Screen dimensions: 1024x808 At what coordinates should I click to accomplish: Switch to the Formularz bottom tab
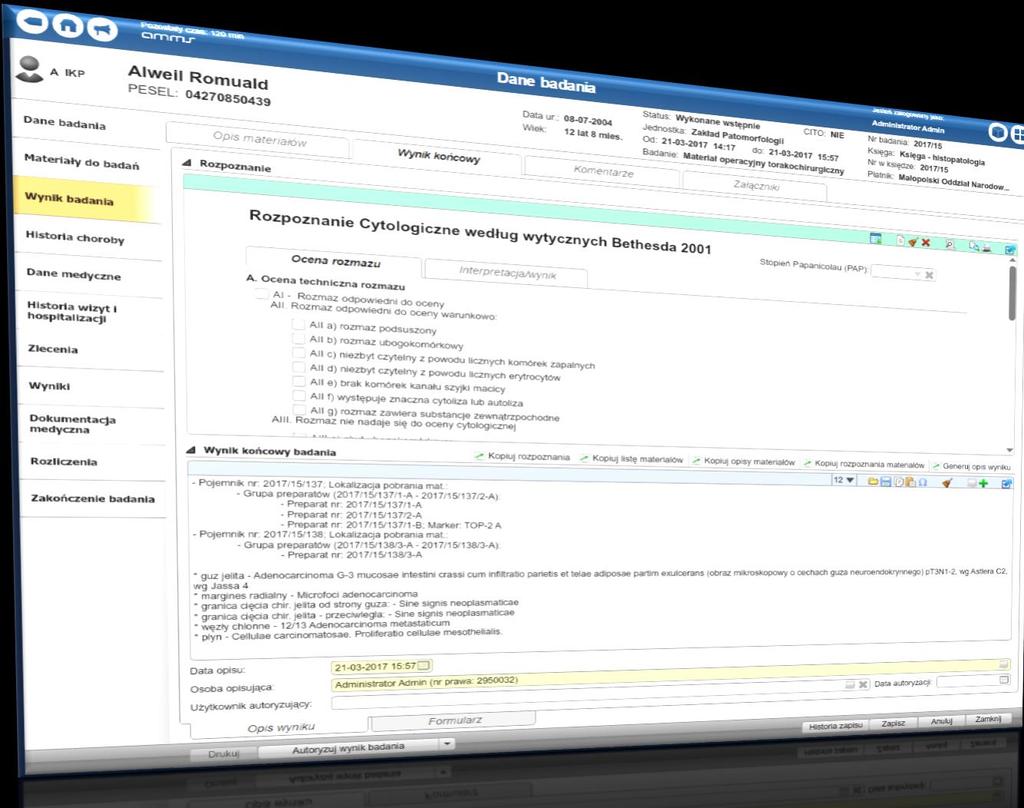click(x=455, y=720)
